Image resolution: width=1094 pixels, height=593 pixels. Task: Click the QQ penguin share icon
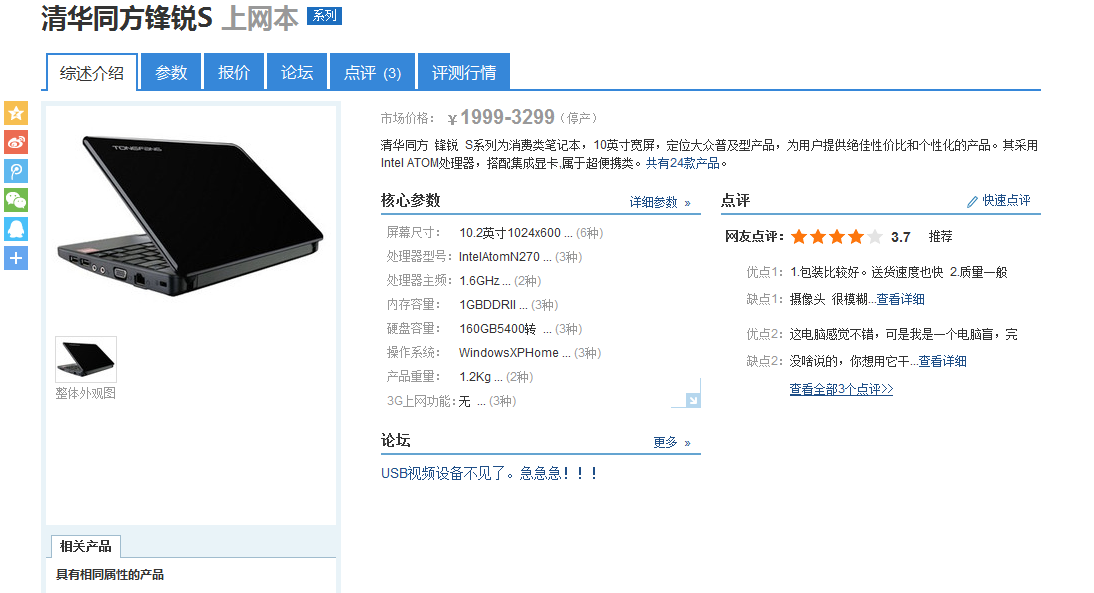click(16, 229)
